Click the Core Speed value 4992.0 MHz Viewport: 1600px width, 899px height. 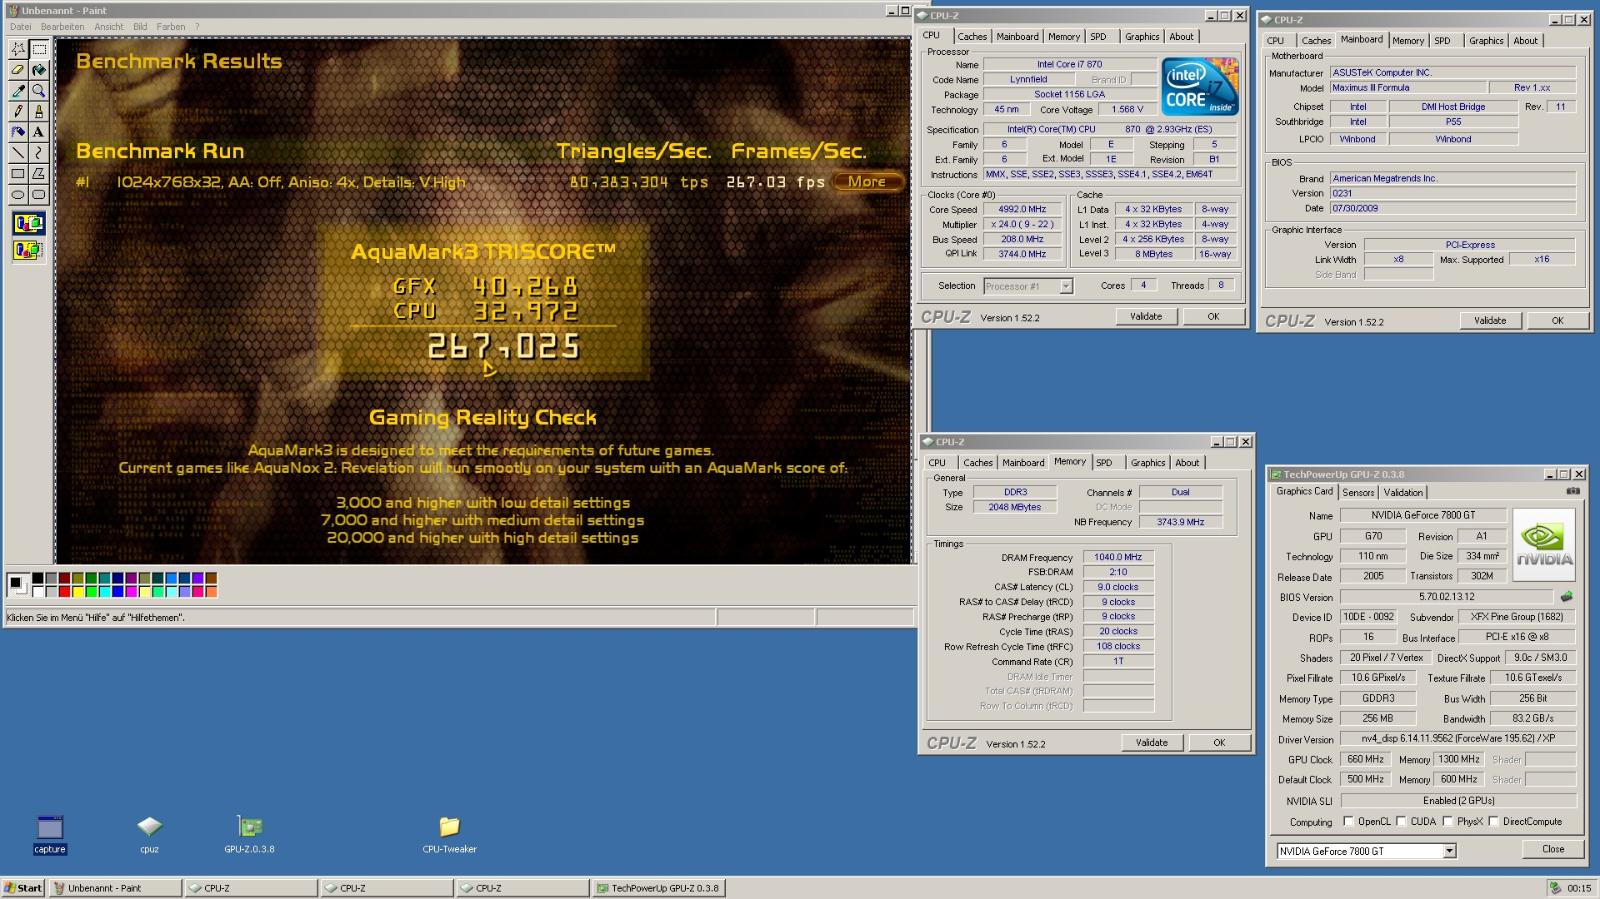click(x=1021, y=209)
